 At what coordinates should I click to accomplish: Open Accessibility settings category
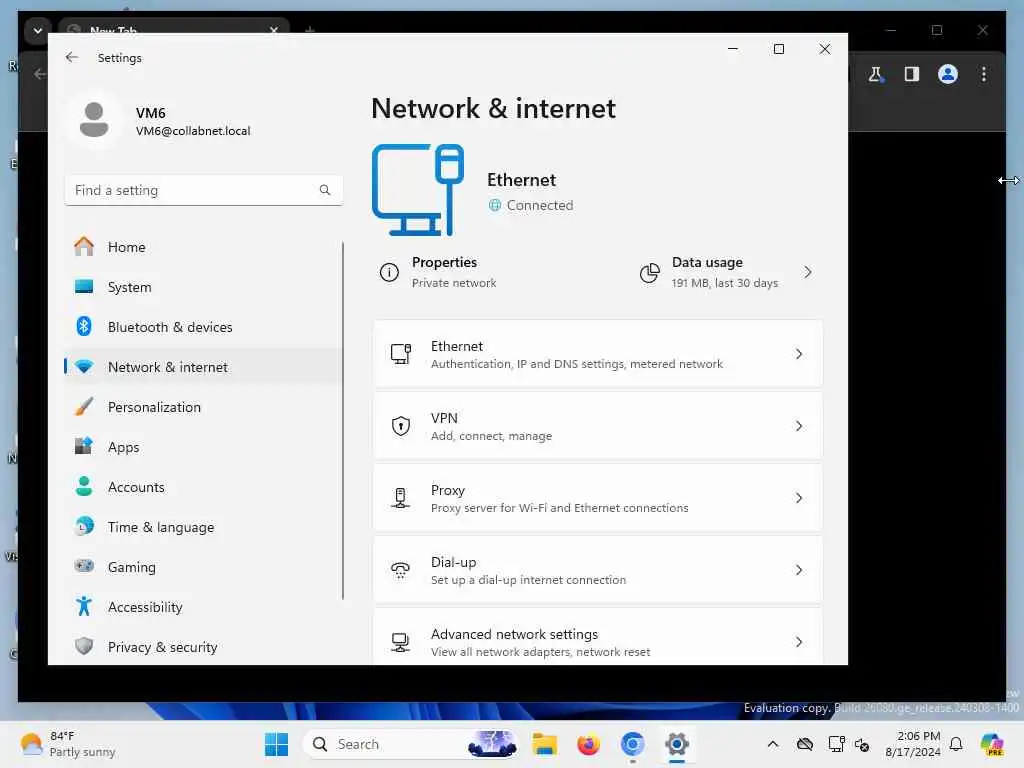(202, 607)
